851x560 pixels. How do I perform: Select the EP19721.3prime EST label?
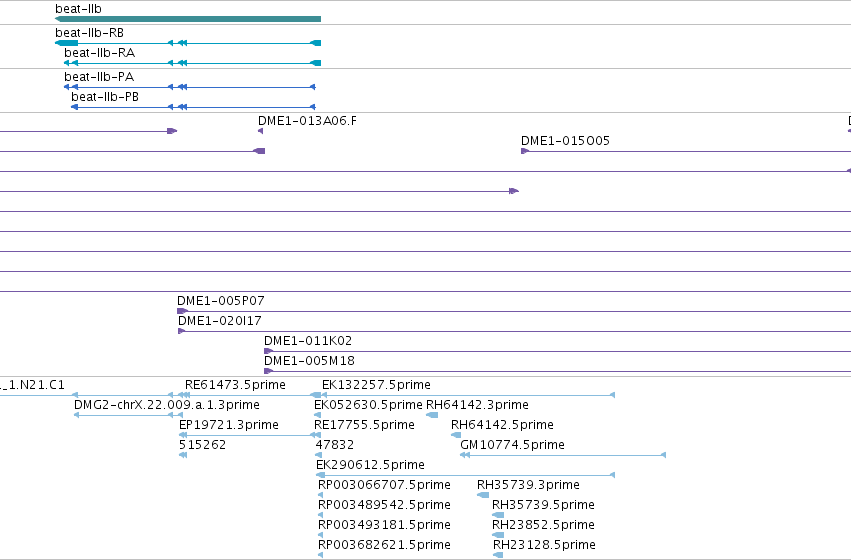tap(228, 425)
